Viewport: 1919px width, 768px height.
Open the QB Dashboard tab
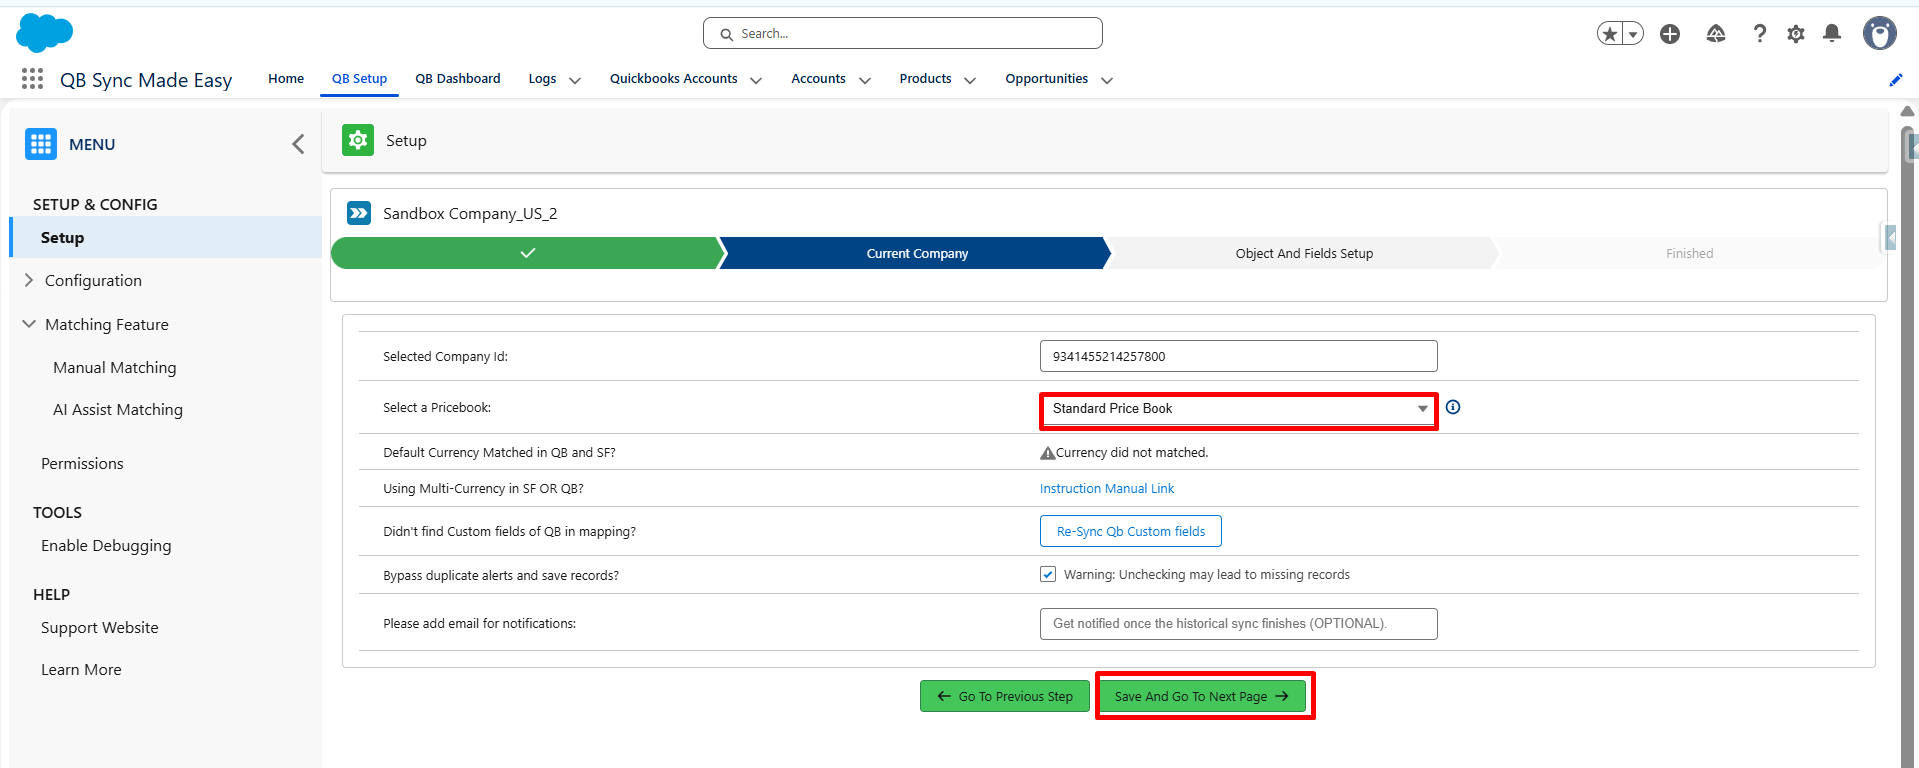click(x=458, y=79)
